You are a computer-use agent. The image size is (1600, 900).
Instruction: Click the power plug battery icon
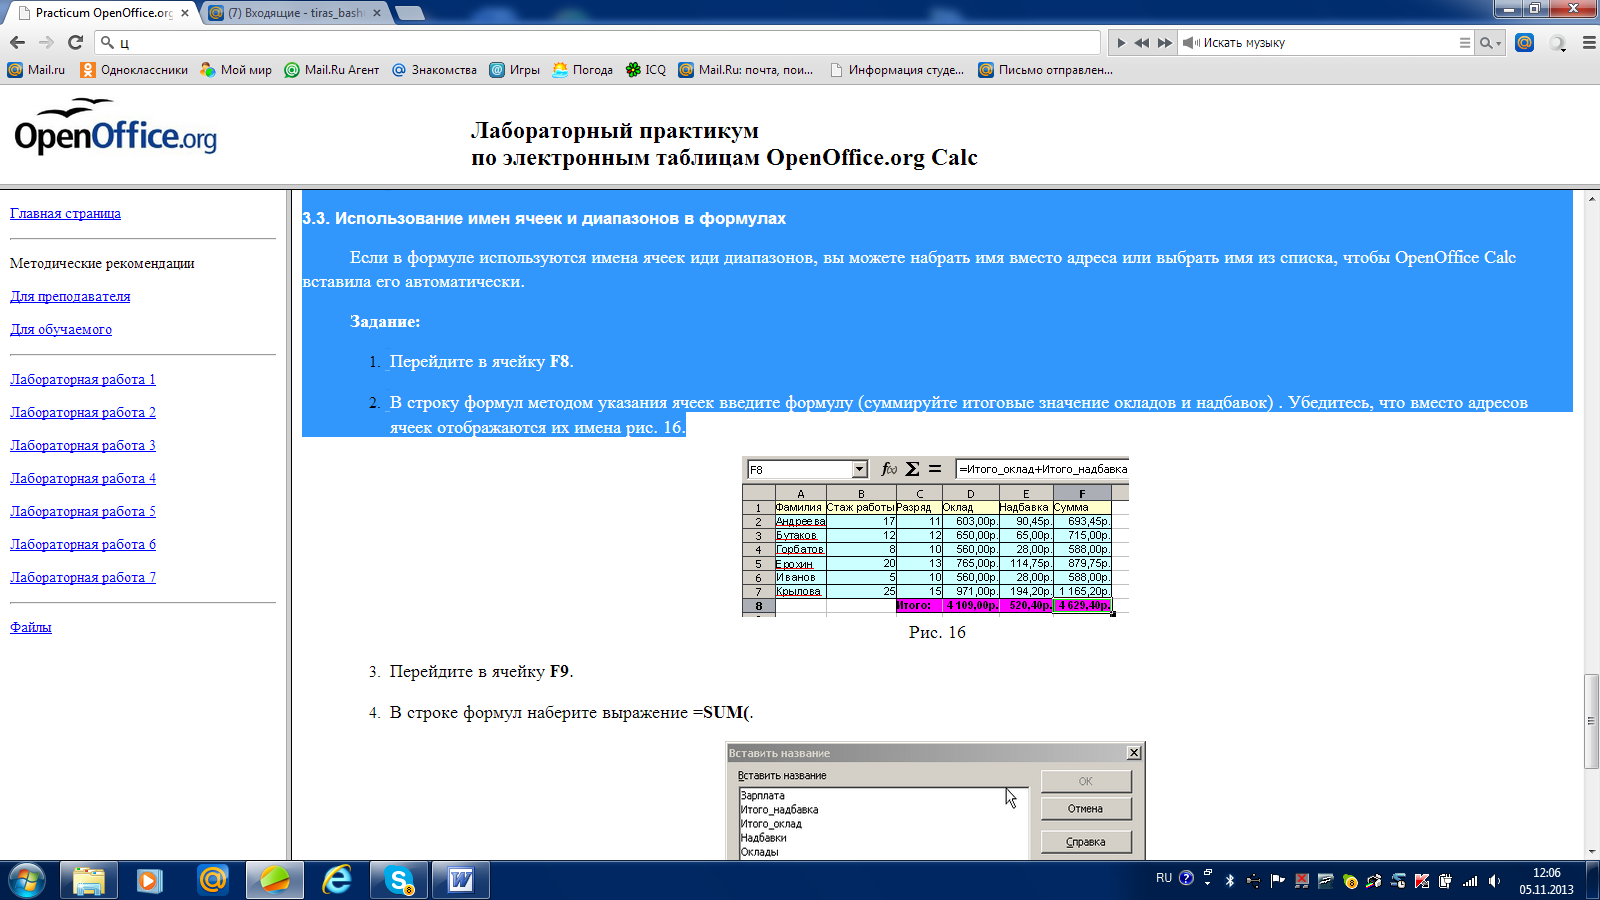tap(1445, 880)
